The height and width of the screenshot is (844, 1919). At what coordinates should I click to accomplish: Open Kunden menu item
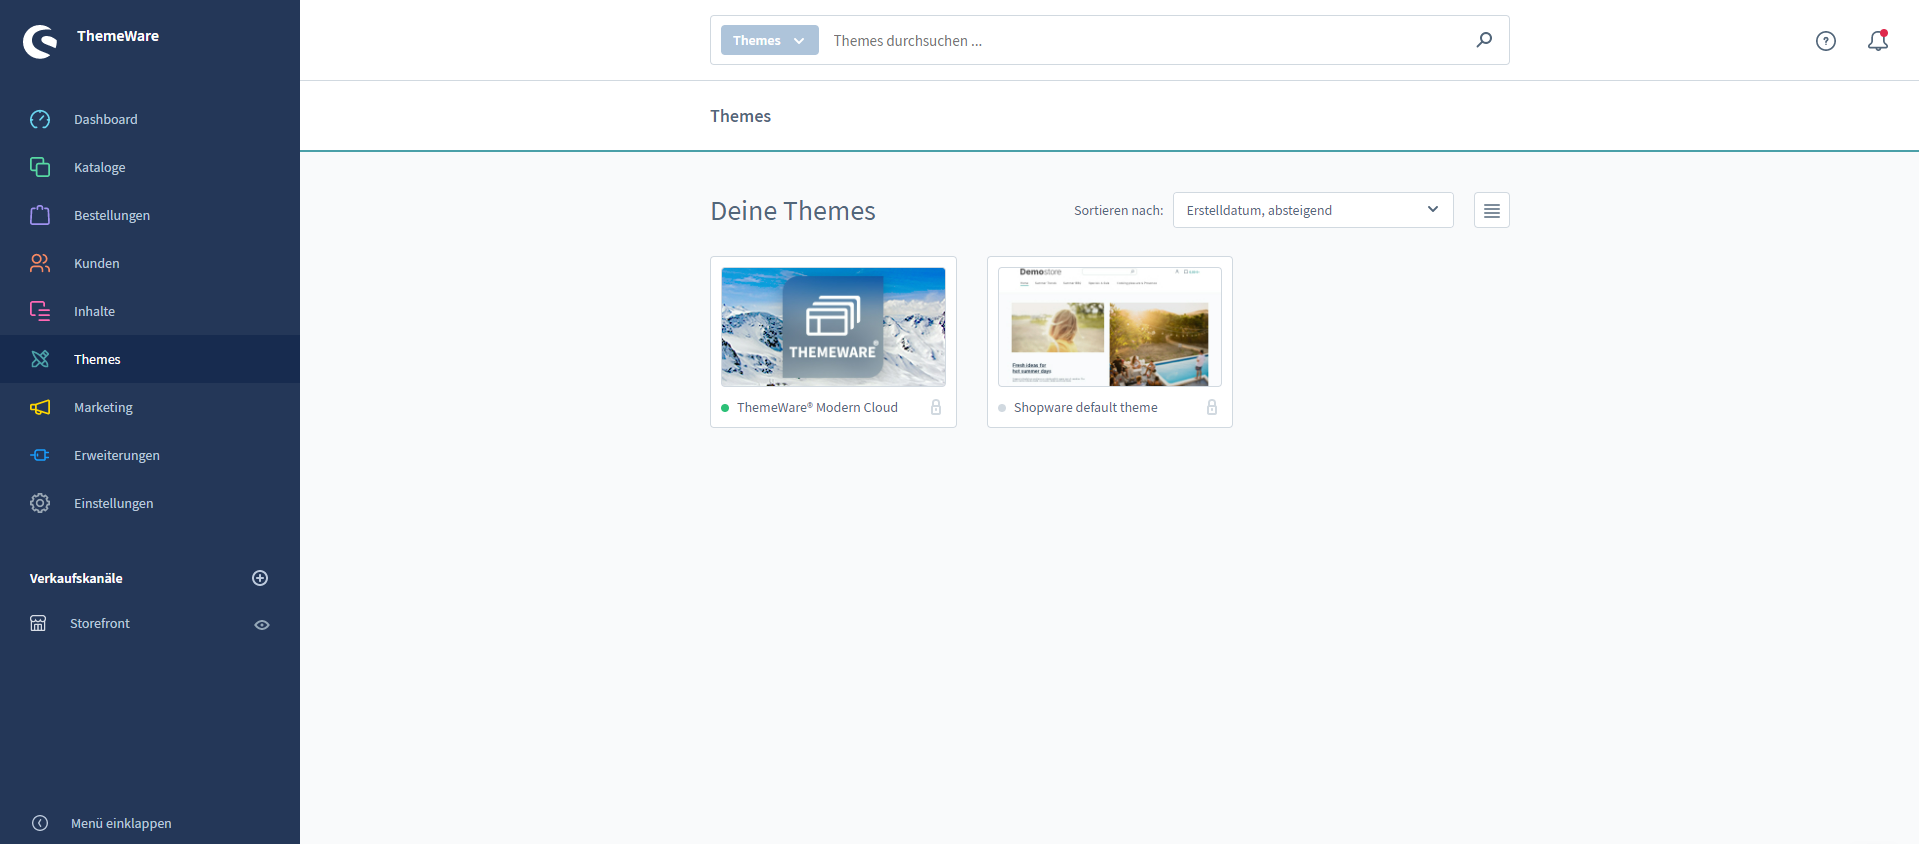[150, 263]
